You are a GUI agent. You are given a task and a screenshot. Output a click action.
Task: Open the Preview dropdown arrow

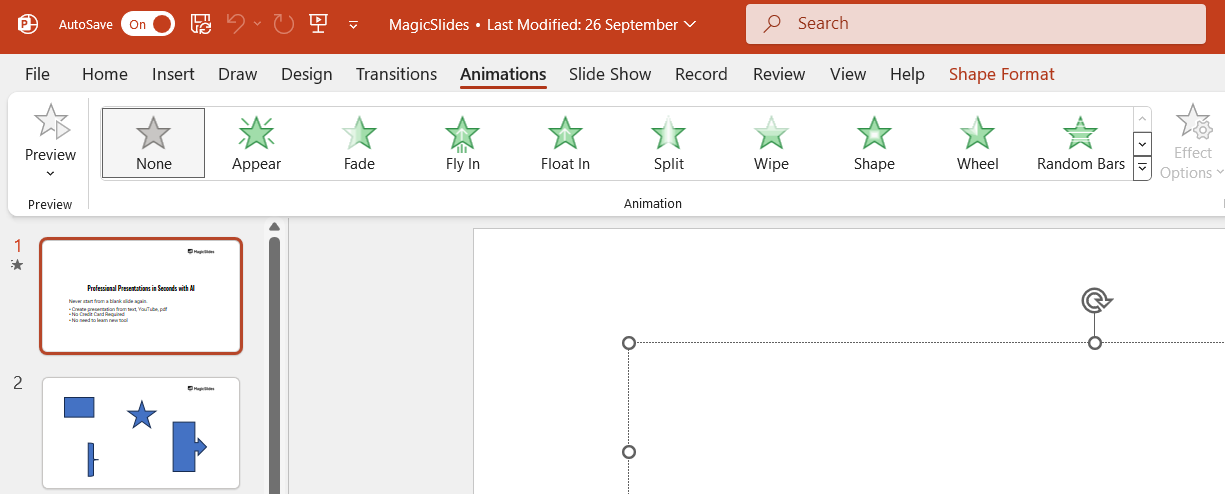[x=50, y=173]
